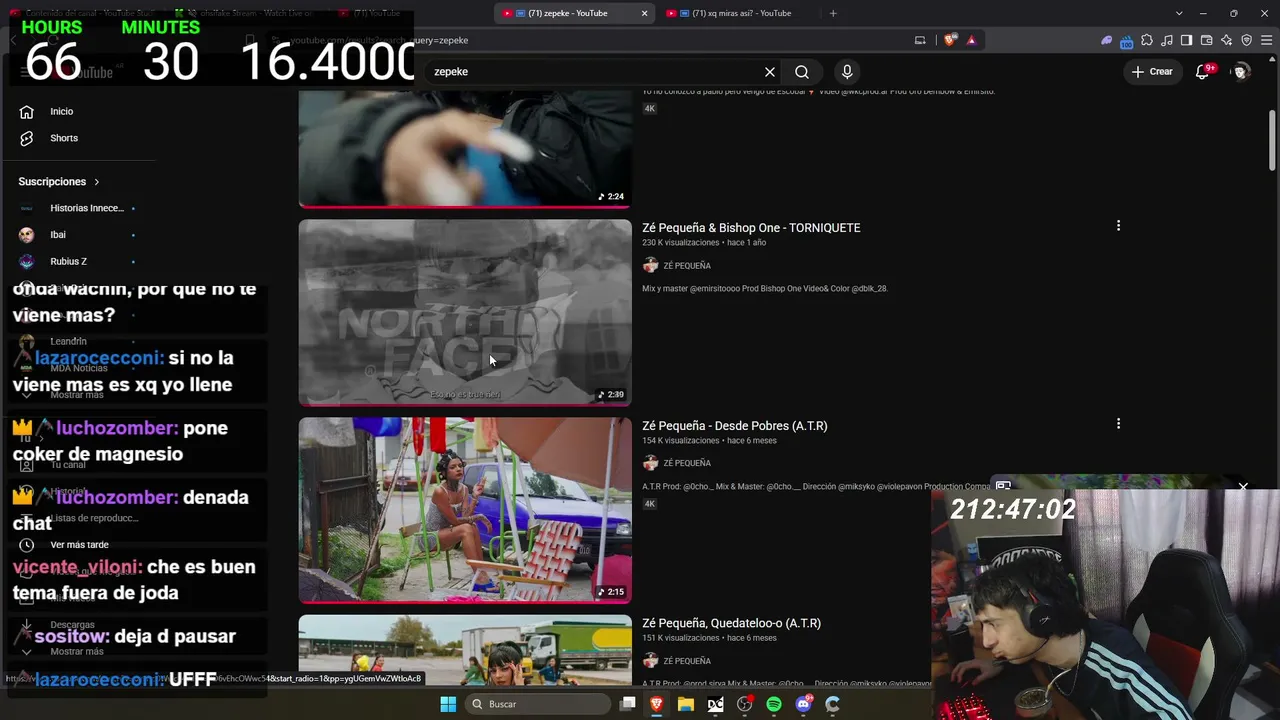Play the TORNIQUETE video thumbnail

click(x=465, y=313)
